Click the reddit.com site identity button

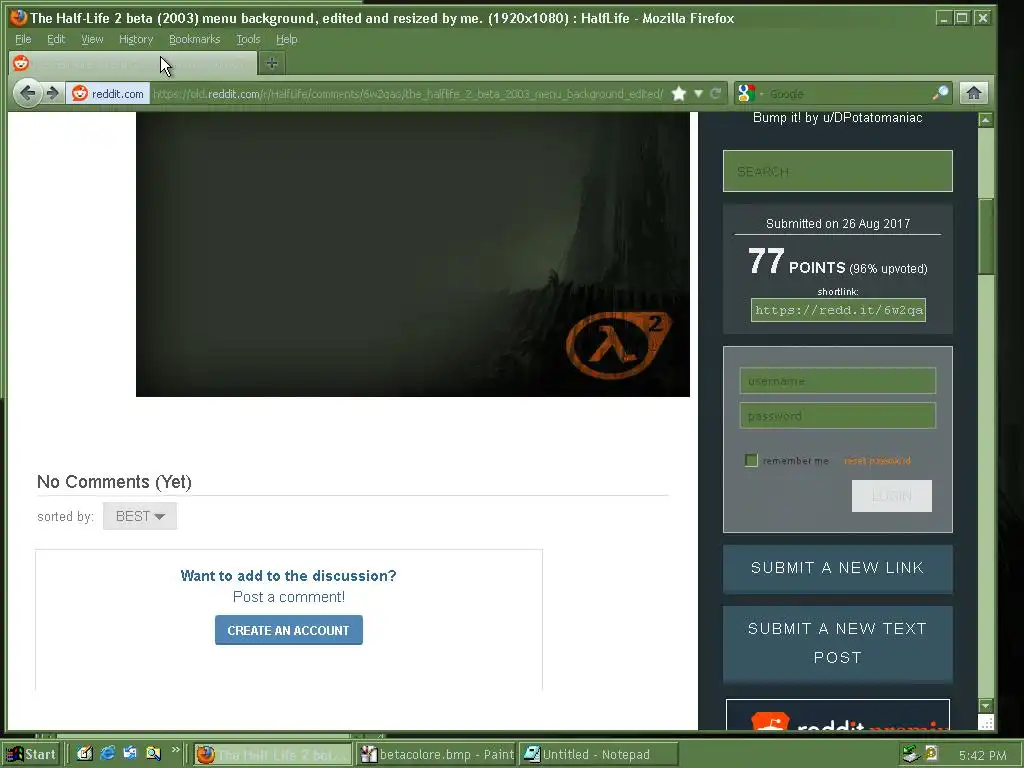click(108, 93)
